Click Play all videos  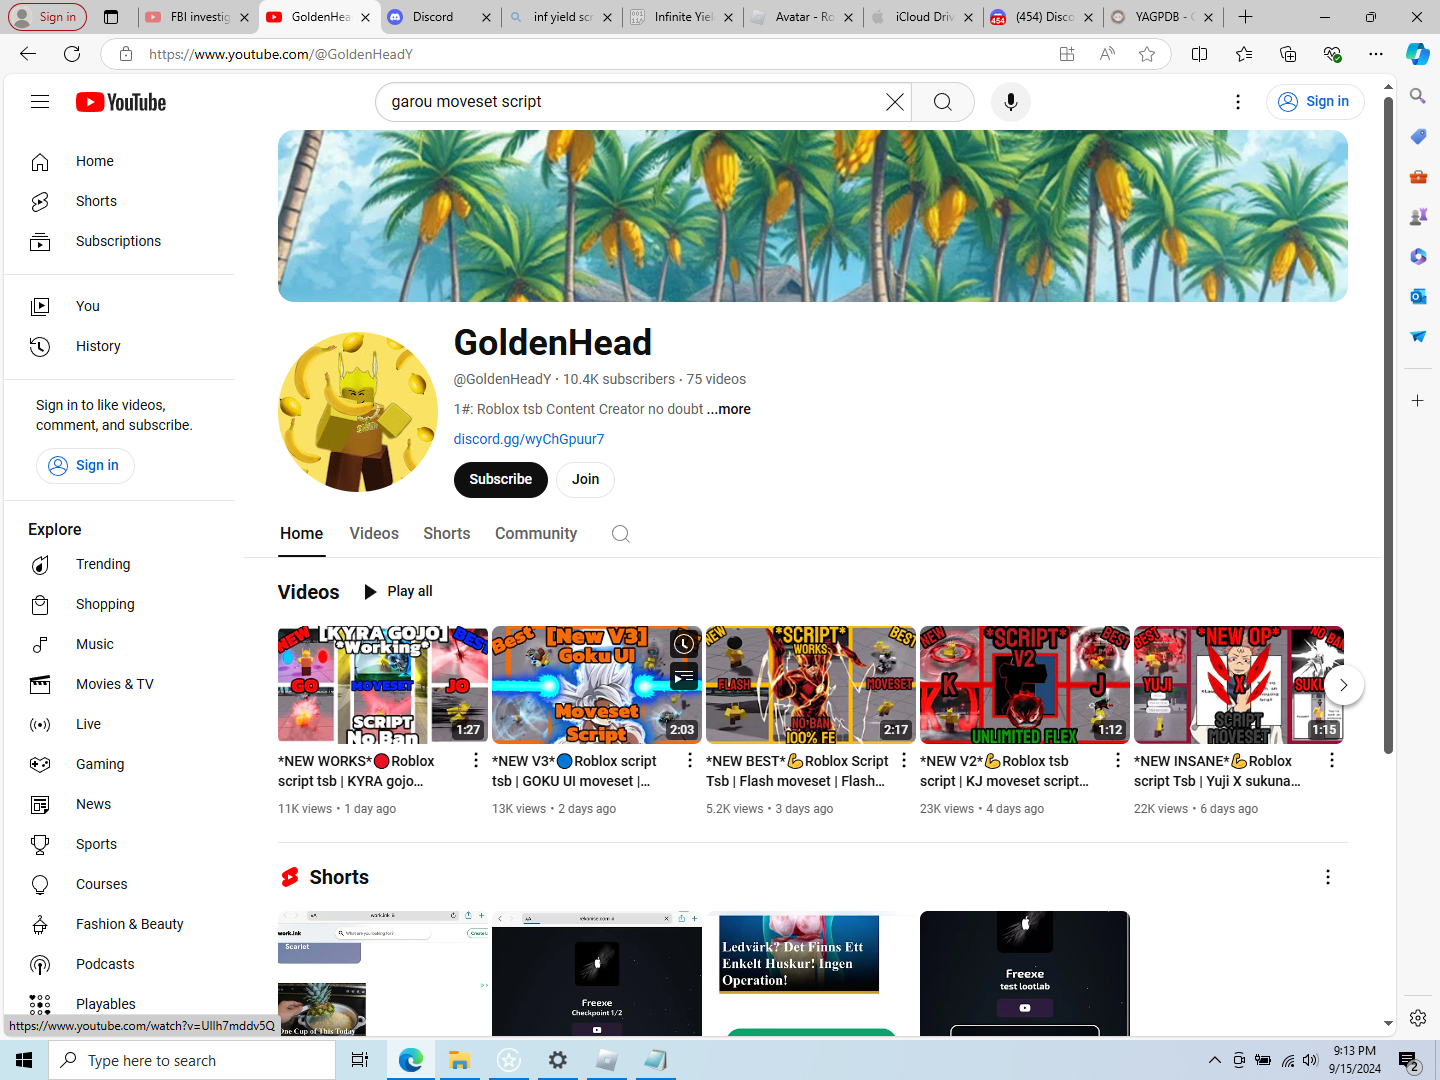point(398,591)
